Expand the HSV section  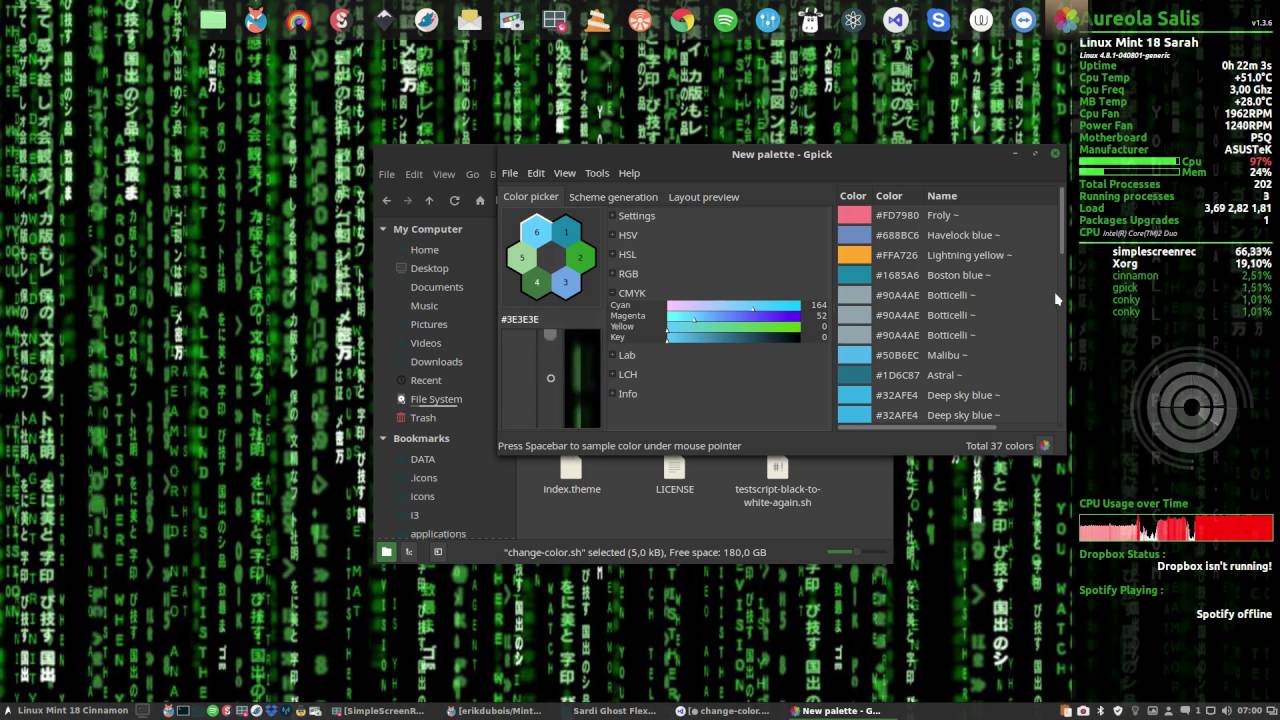pos(612,235)
